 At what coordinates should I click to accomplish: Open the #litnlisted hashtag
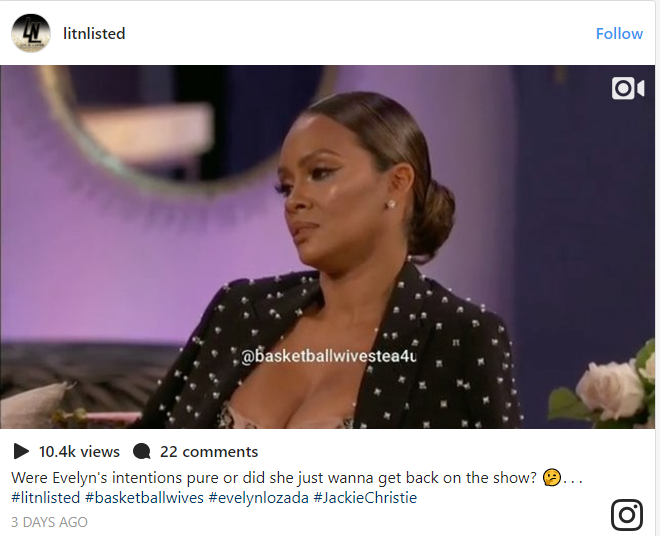pyautogui.click(x=45, y=498)
